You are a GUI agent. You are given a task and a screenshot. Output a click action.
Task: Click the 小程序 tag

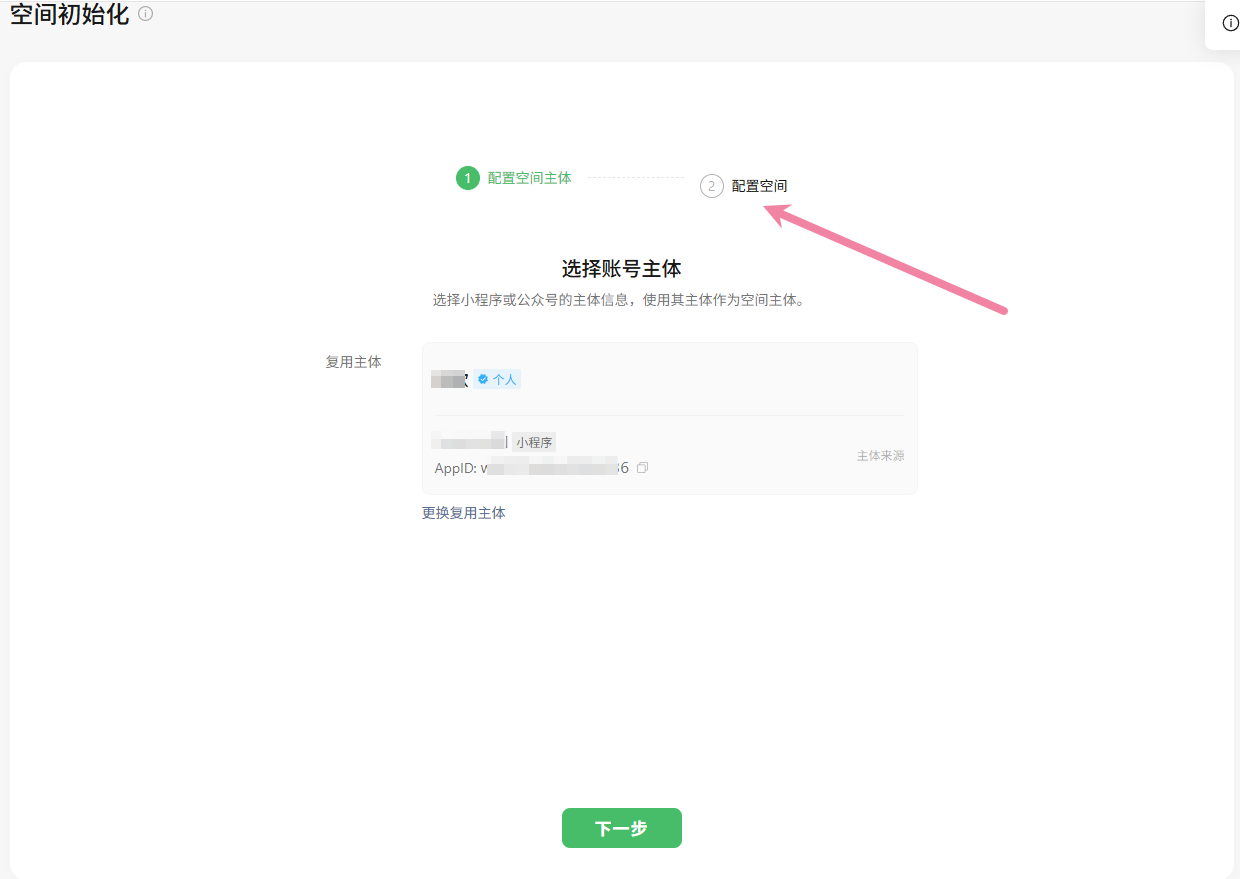tap(534, 442)
